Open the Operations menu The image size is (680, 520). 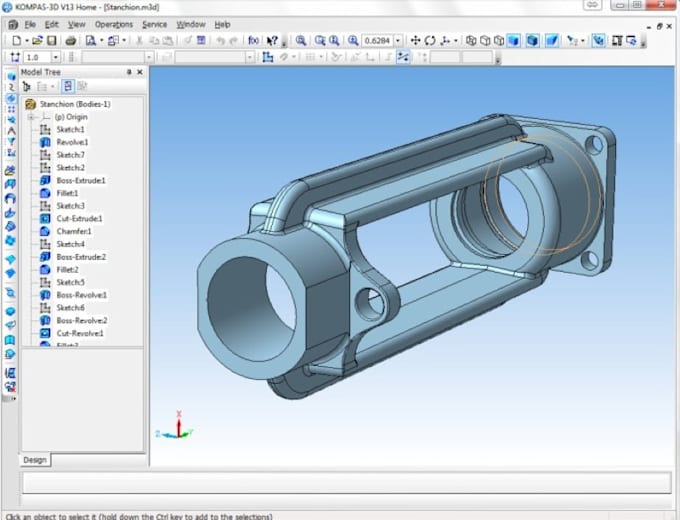click(x=114, y=25)
